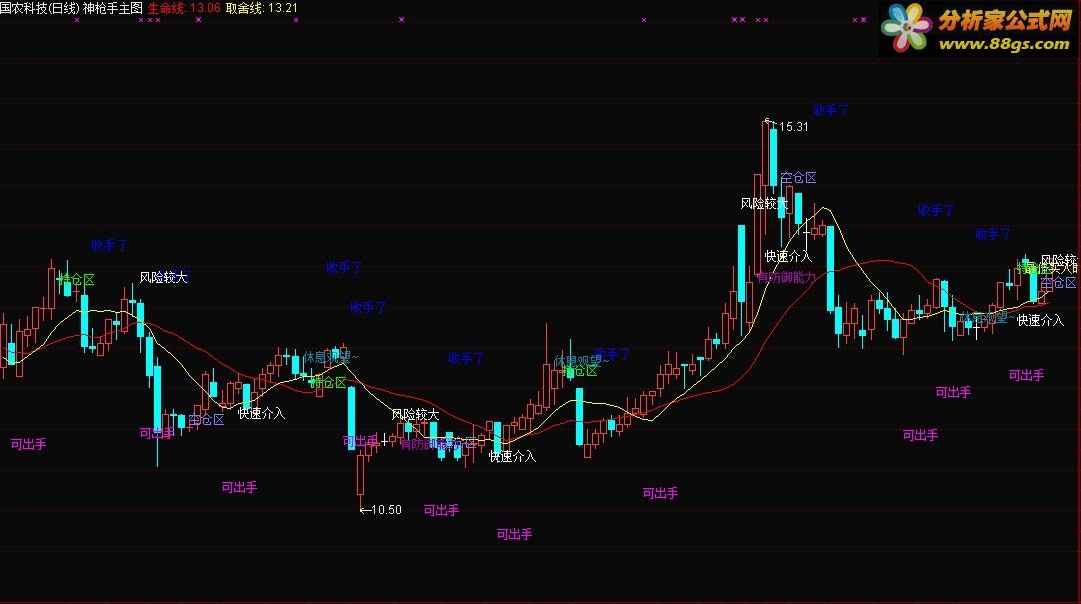
Task: Select the 神枪手主图 indicator name
Action: [112, 8]
